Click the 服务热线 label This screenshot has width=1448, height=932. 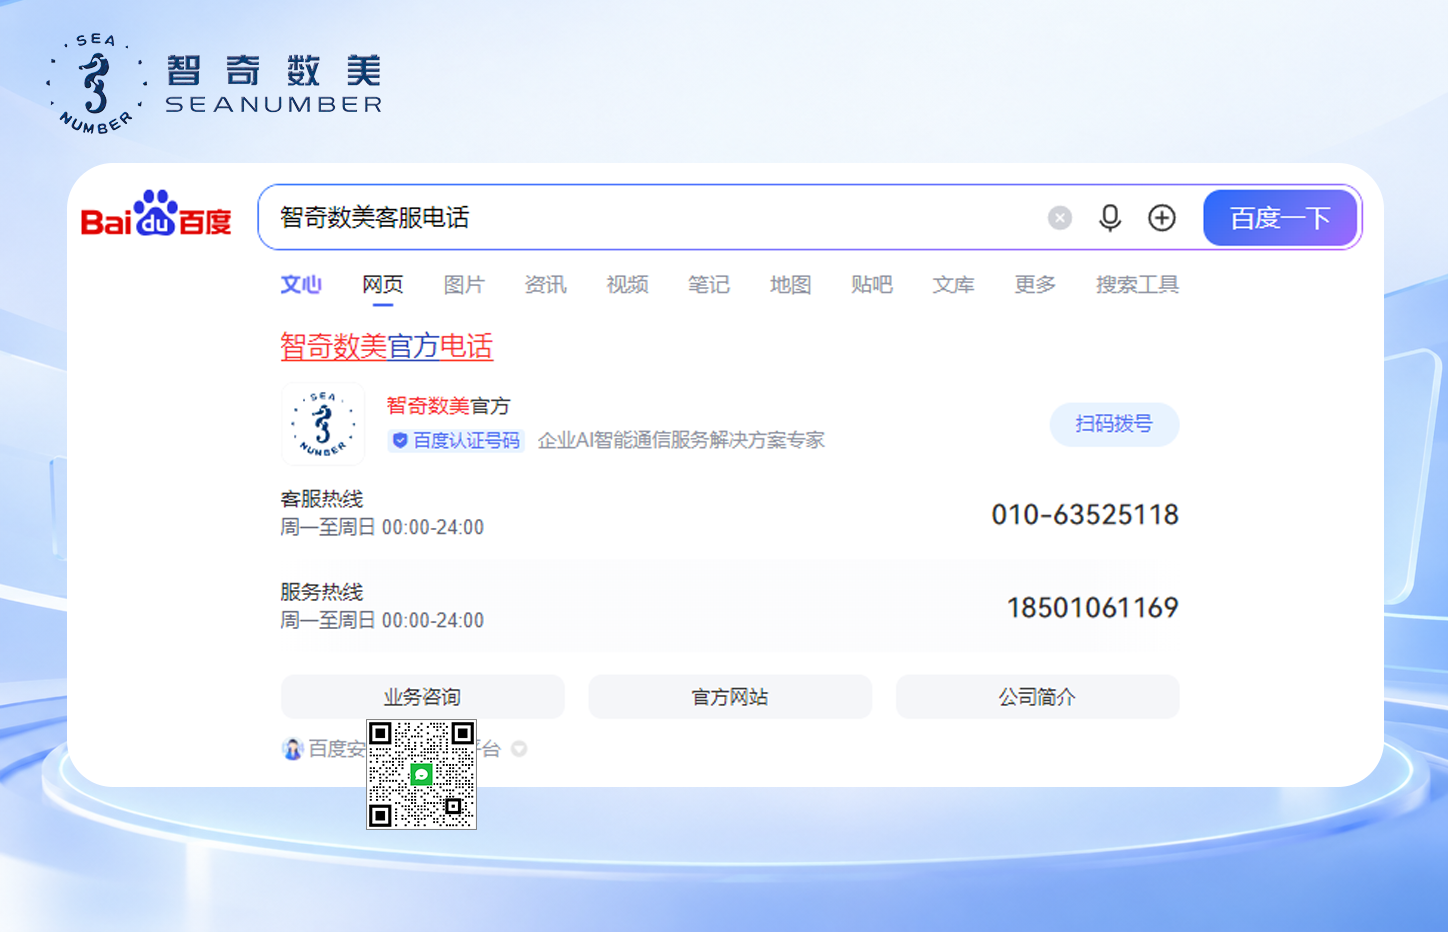322,592
